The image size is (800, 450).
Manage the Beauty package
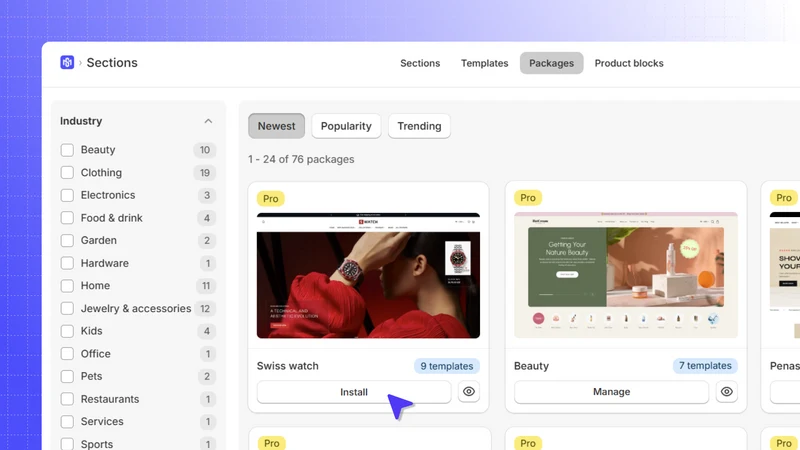pos(611,392)
